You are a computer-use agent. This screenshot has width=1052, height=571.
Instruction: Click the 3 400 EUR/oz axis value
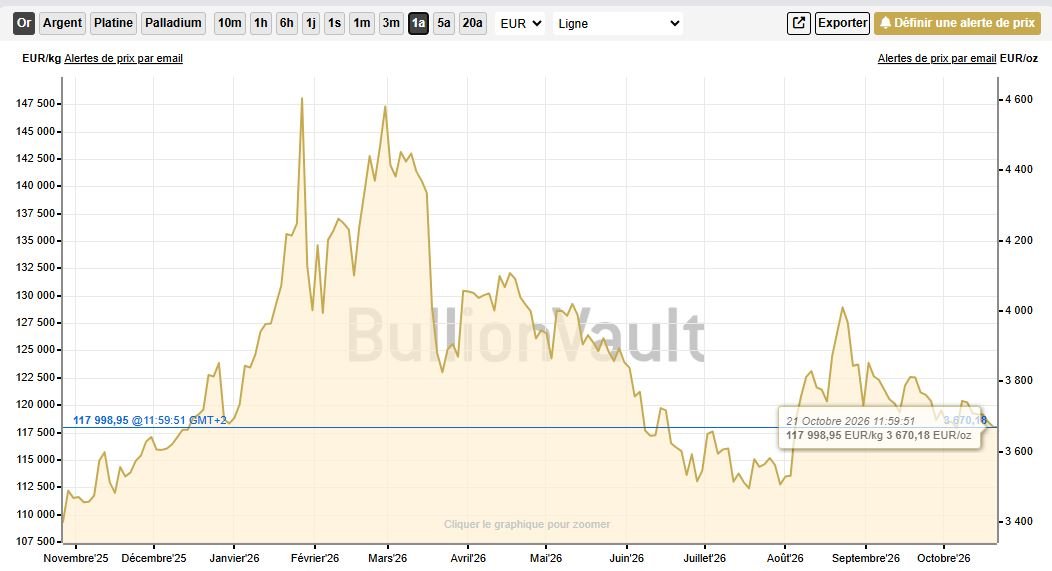pos(1018,521)
